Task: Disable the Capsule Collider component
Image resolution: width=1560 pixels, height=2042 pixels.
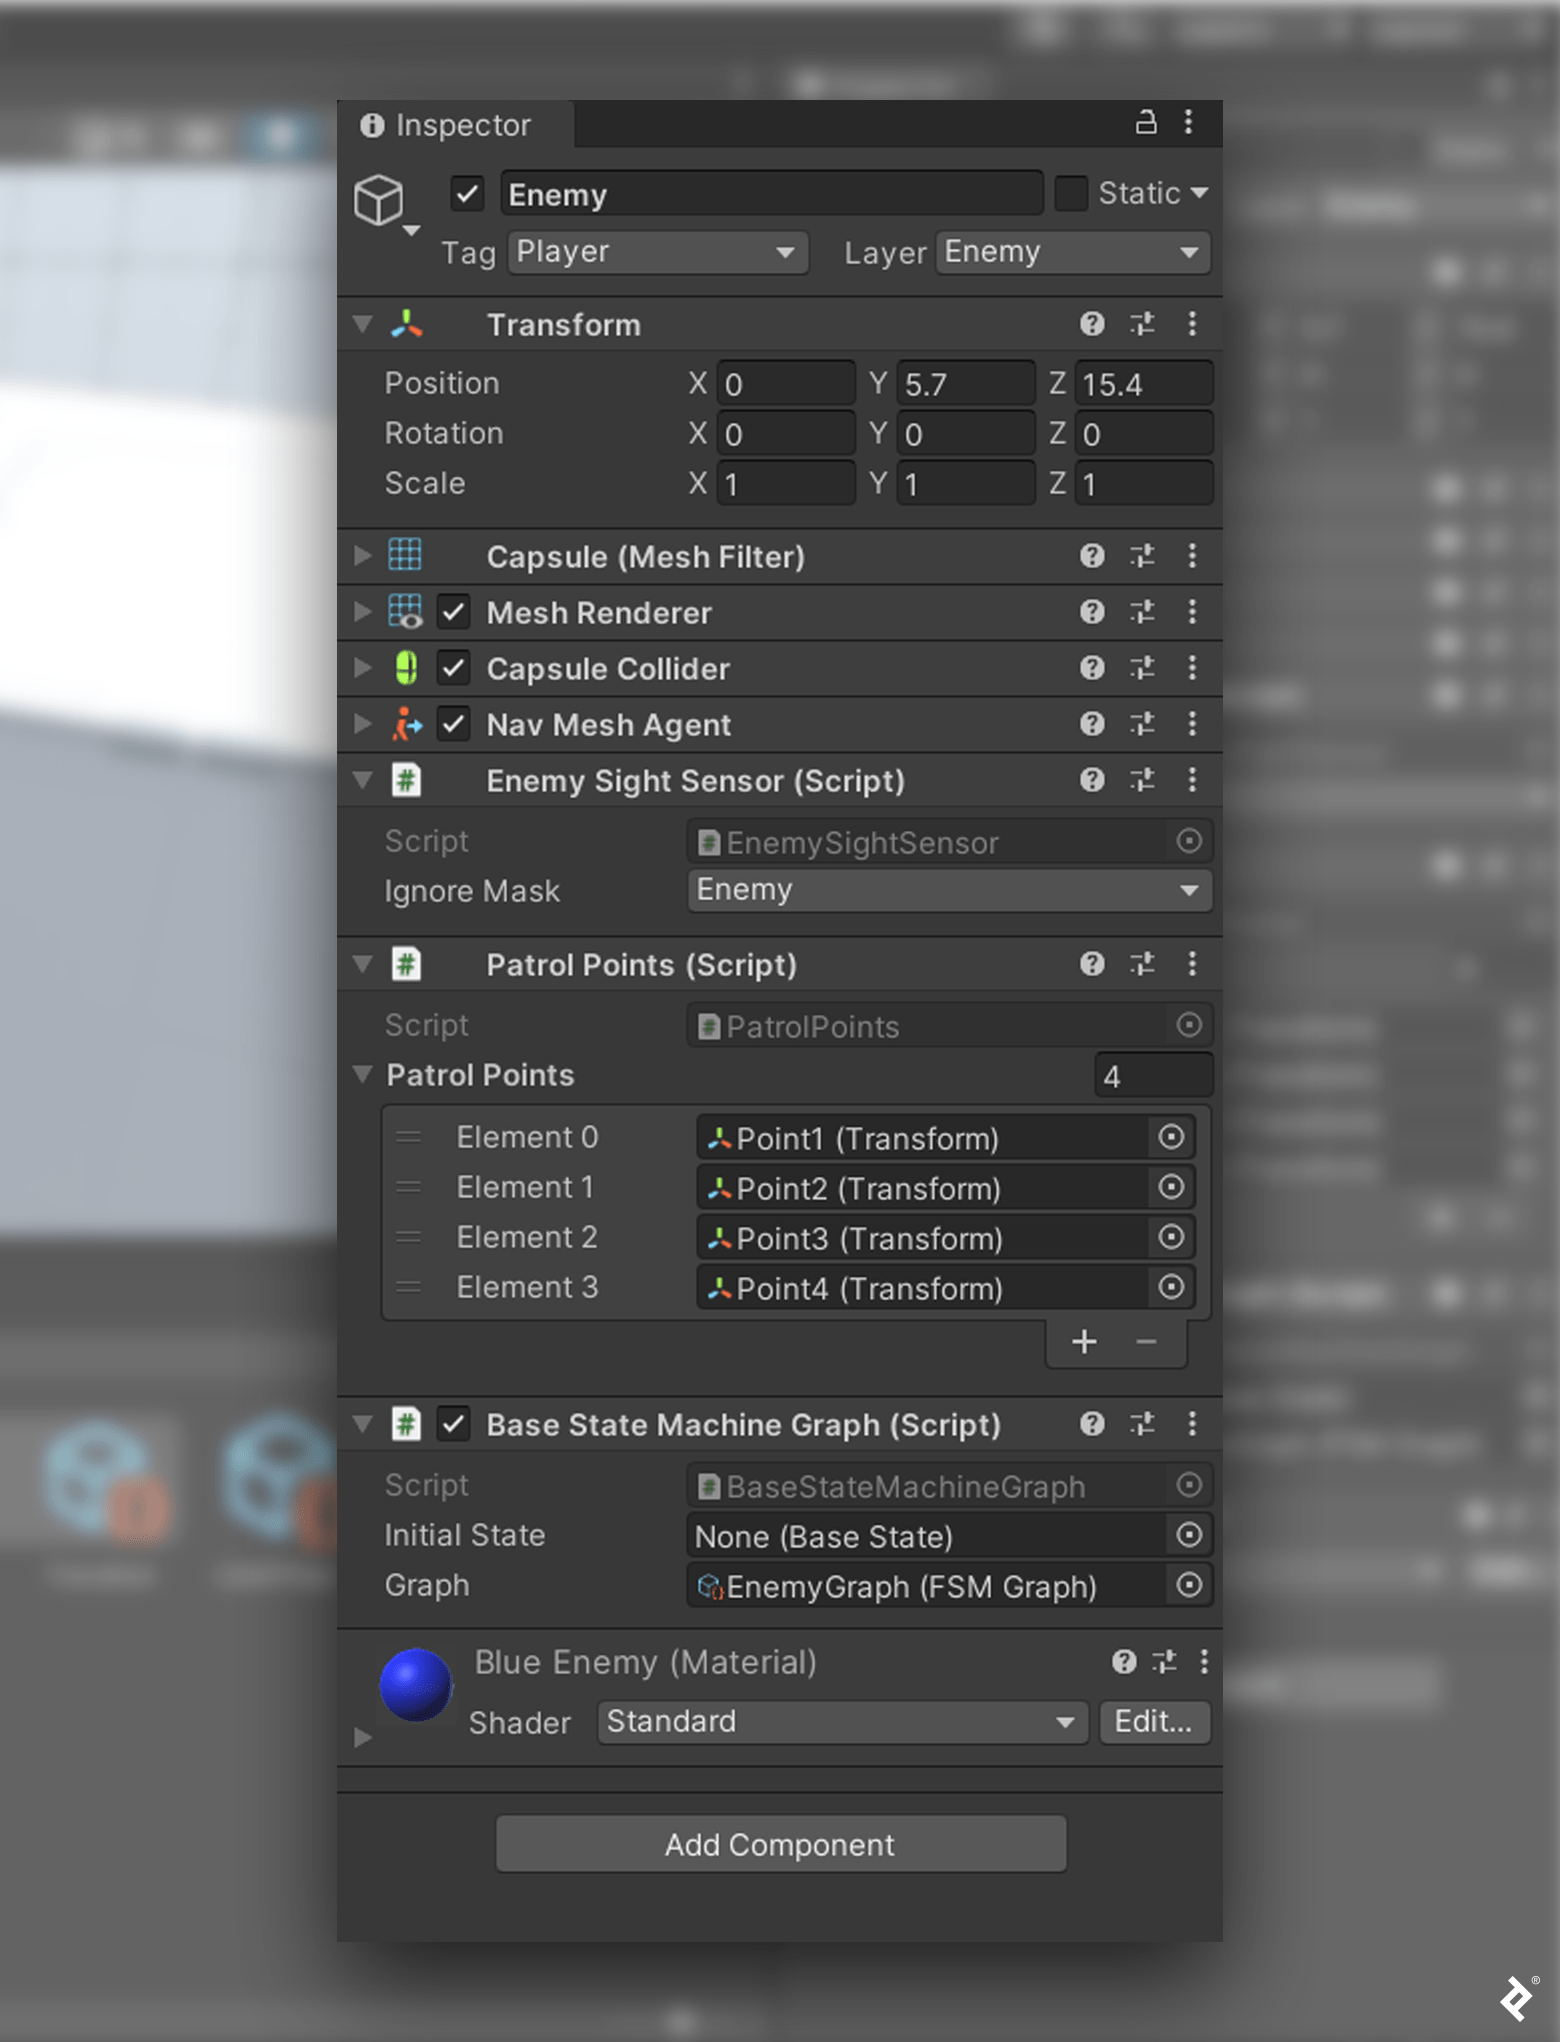Action: point(453,667)
